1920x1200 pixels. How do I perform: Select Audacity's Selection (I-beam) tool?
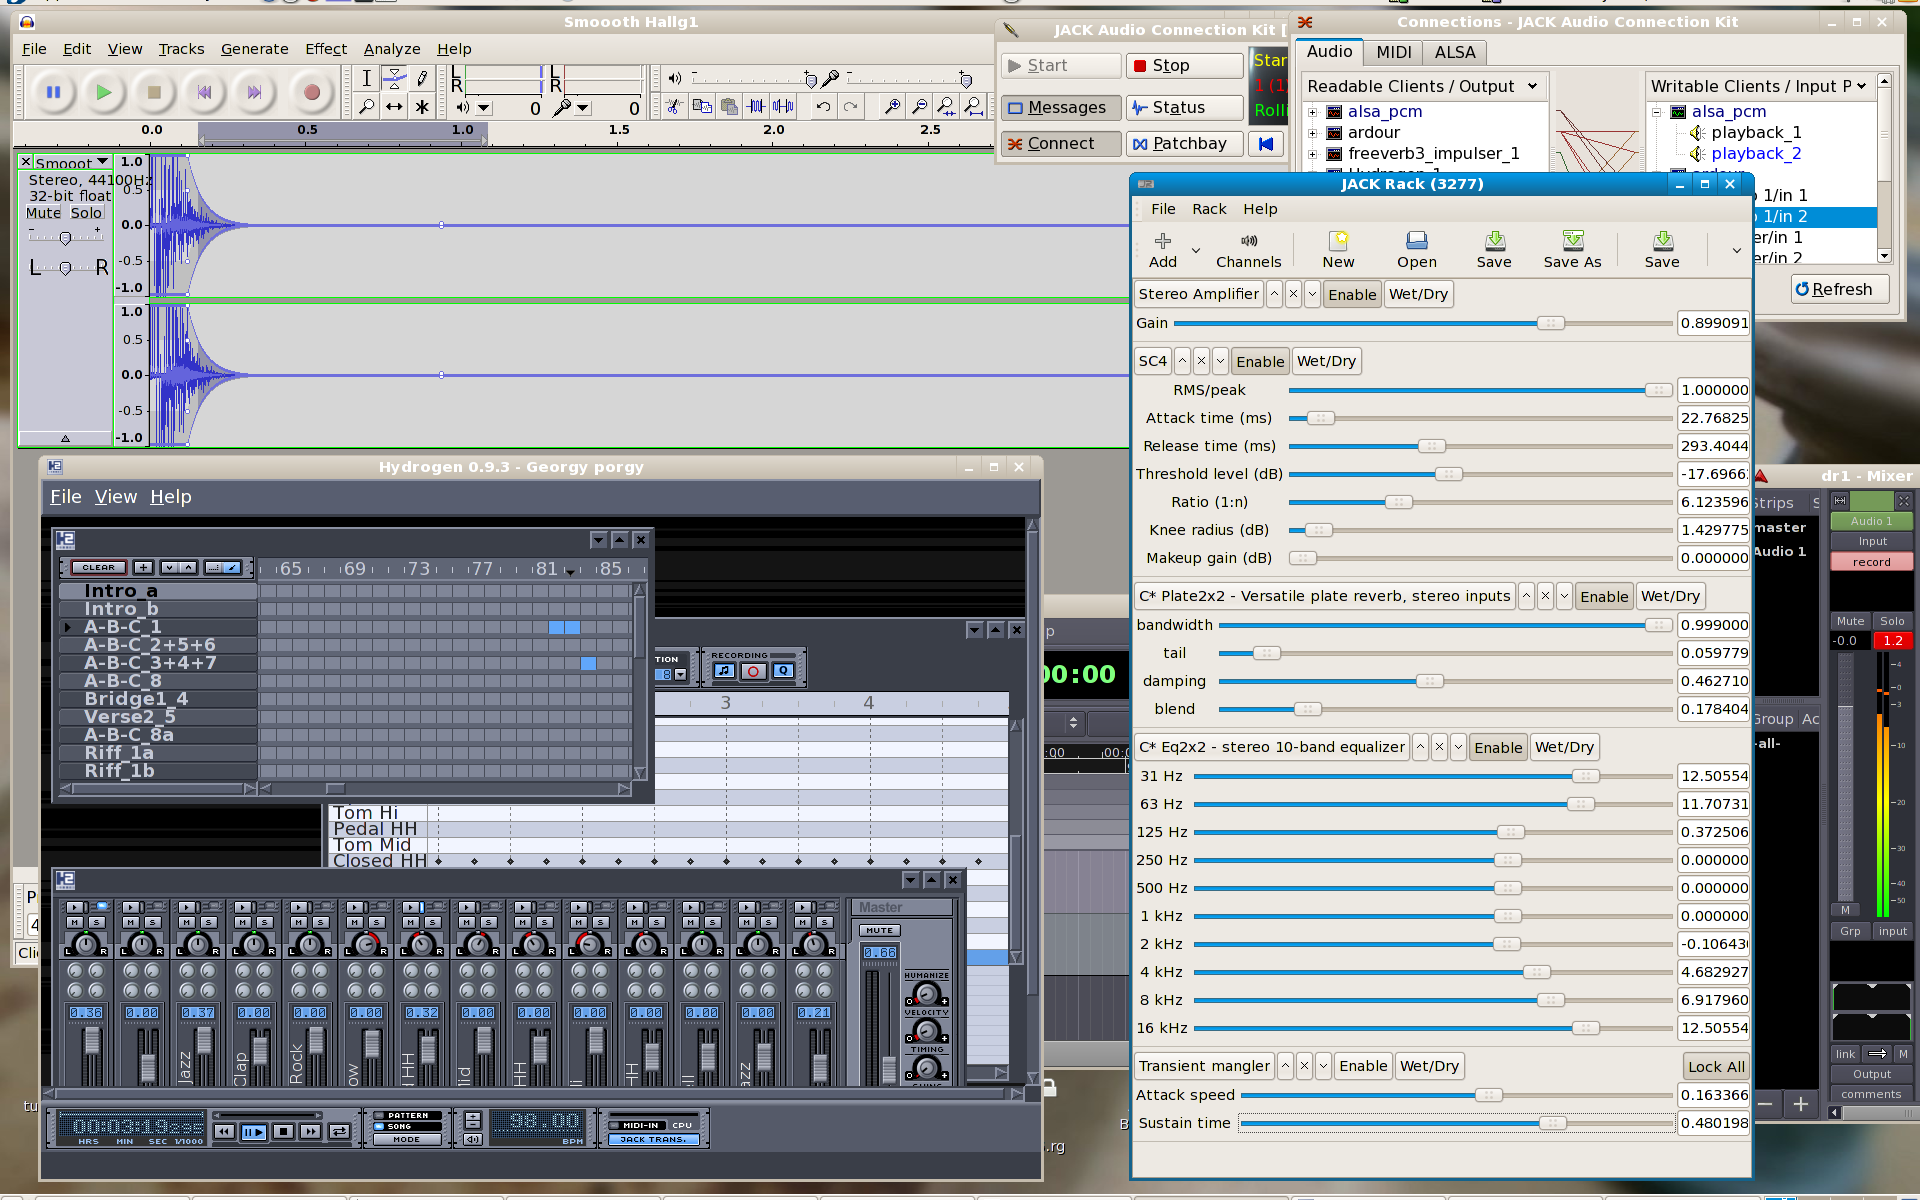tap(367, 78)
